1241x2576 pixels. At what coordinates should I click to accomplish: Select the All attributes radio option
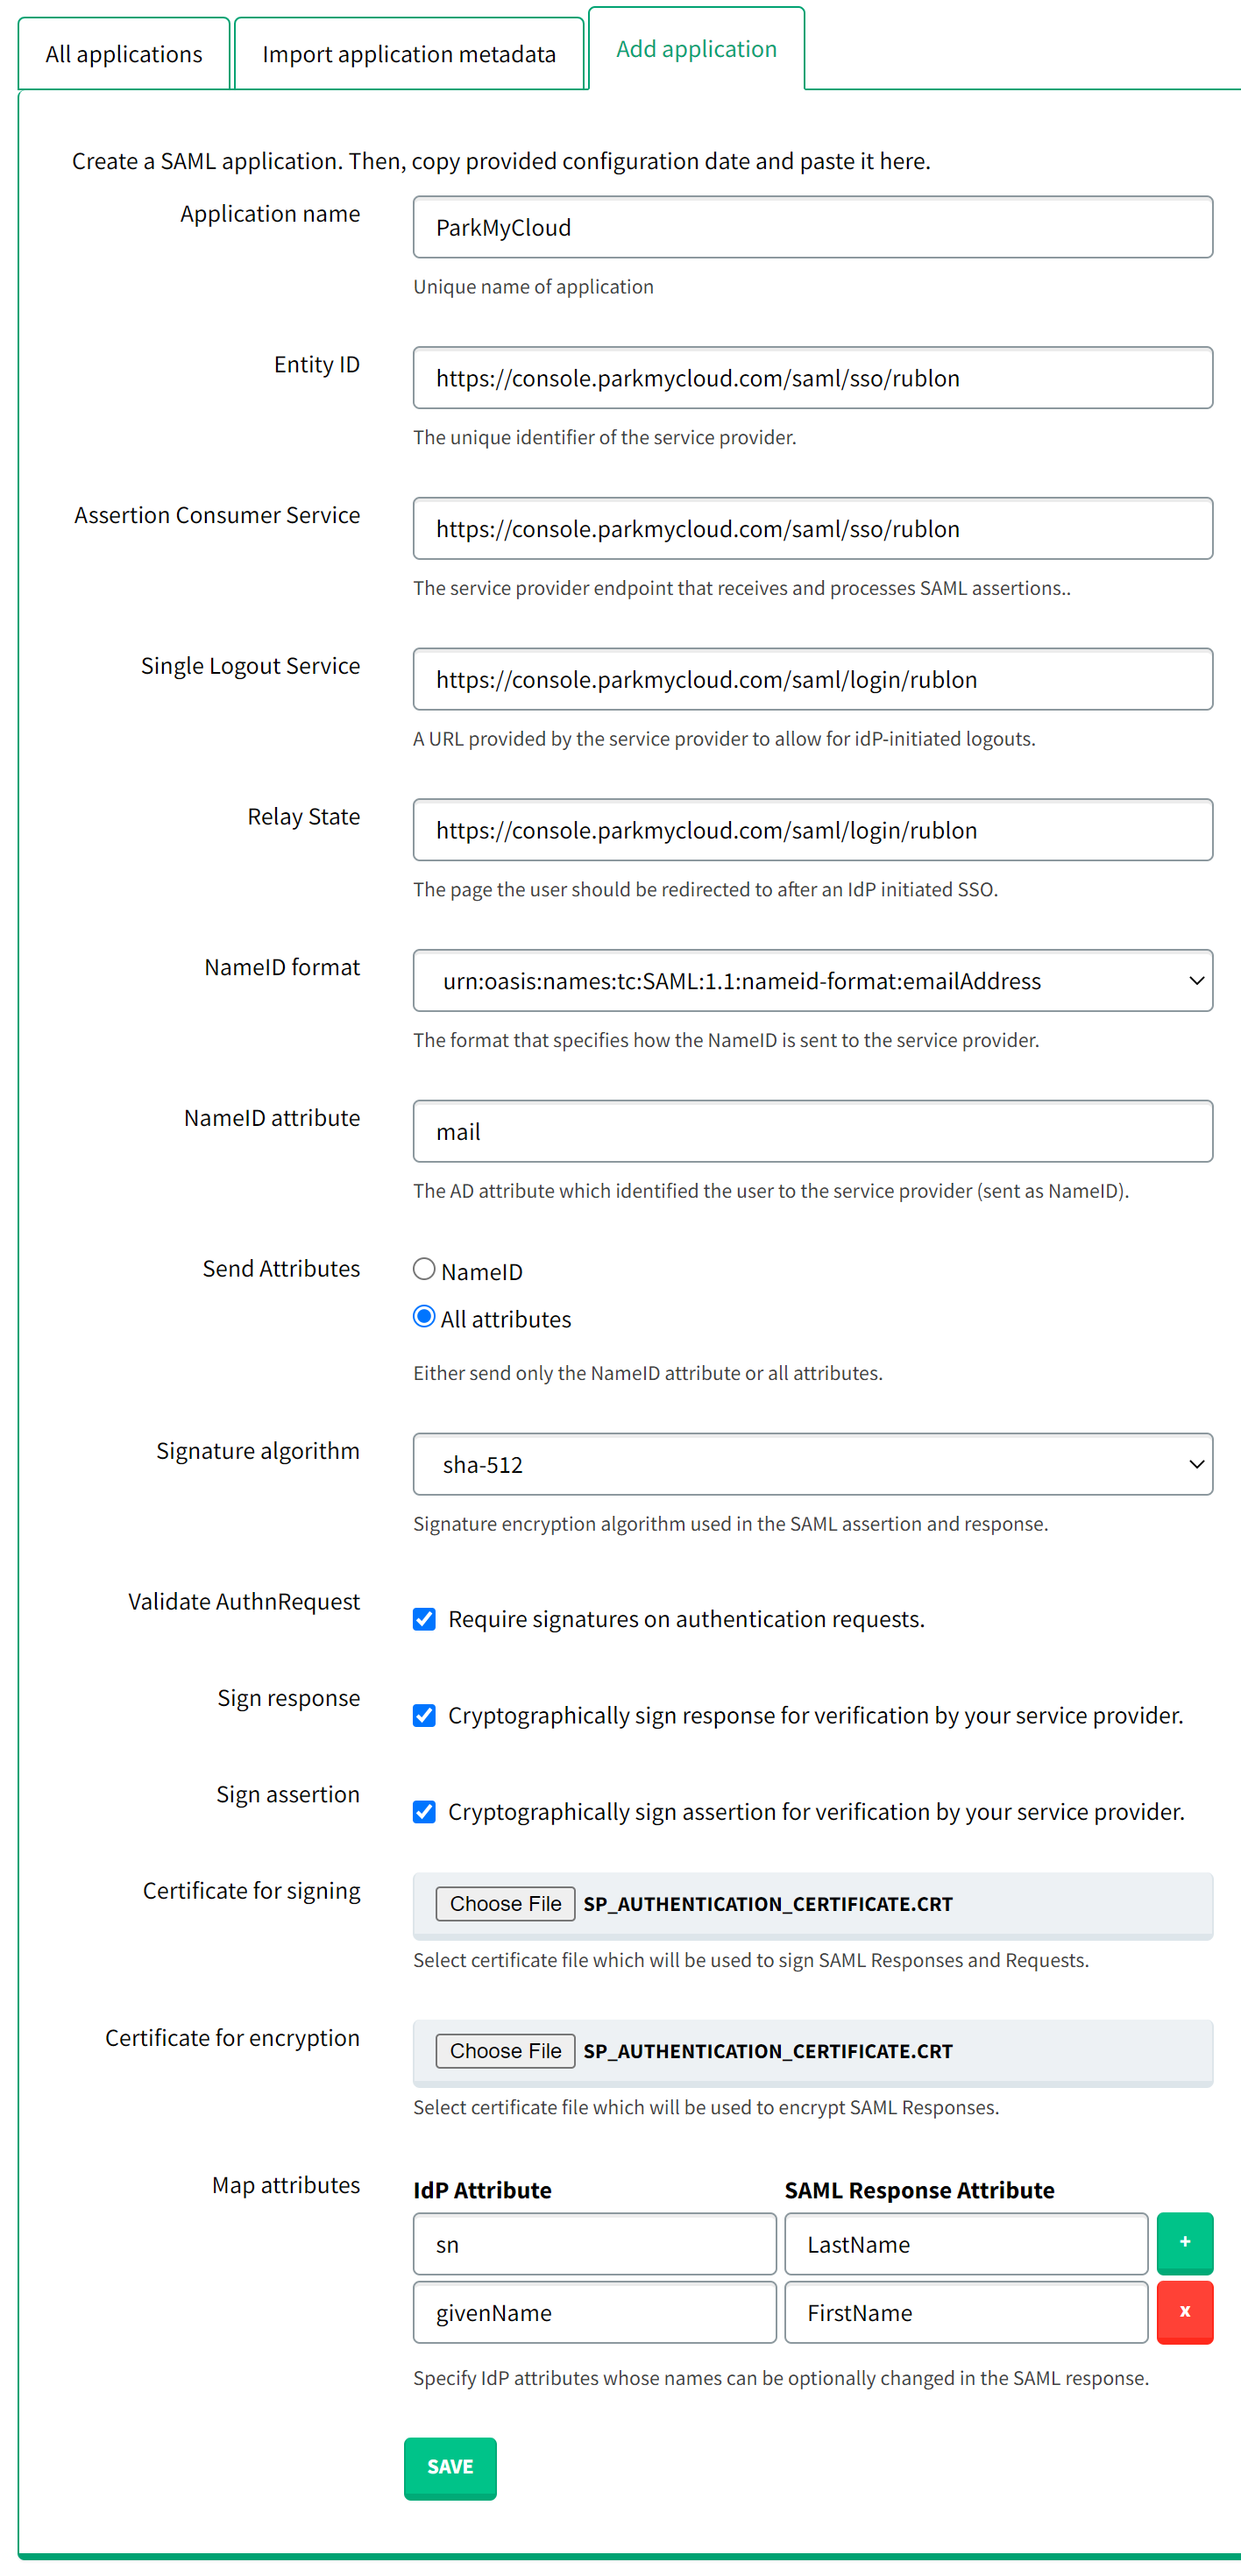(x=424, y=1317)
